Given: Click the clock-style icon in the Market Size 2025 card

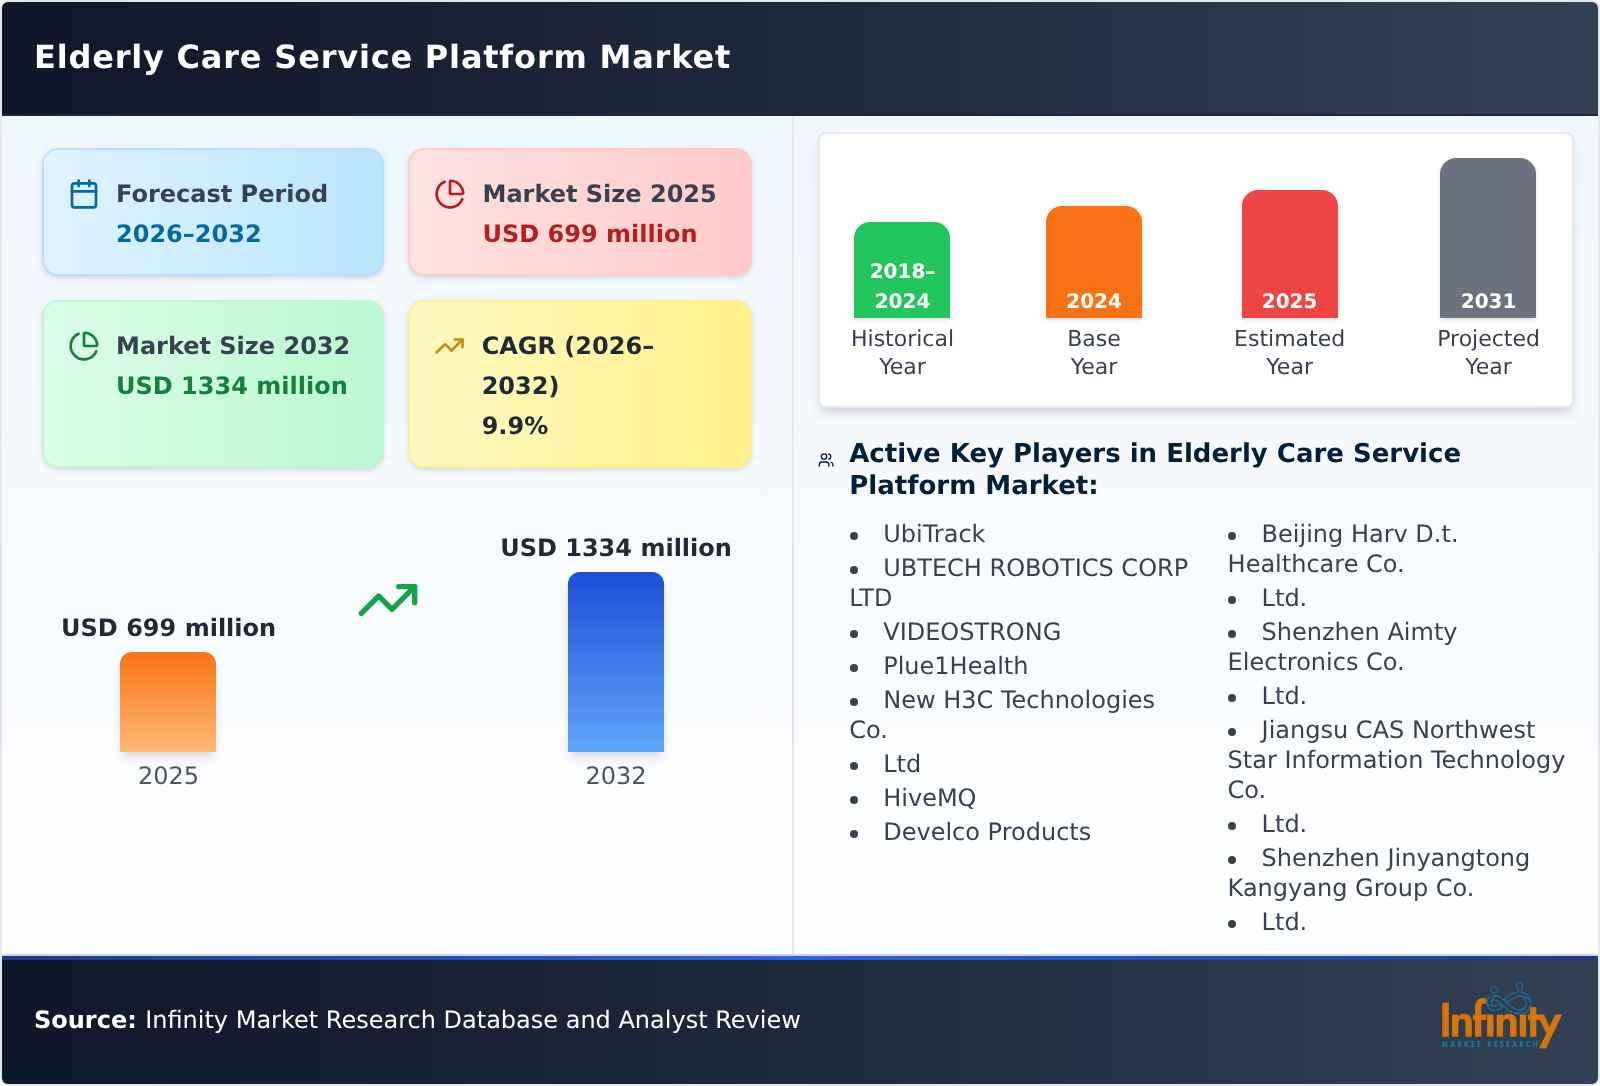Looking at the screenshot, I should pyautogui.click(x=450, y=193).
